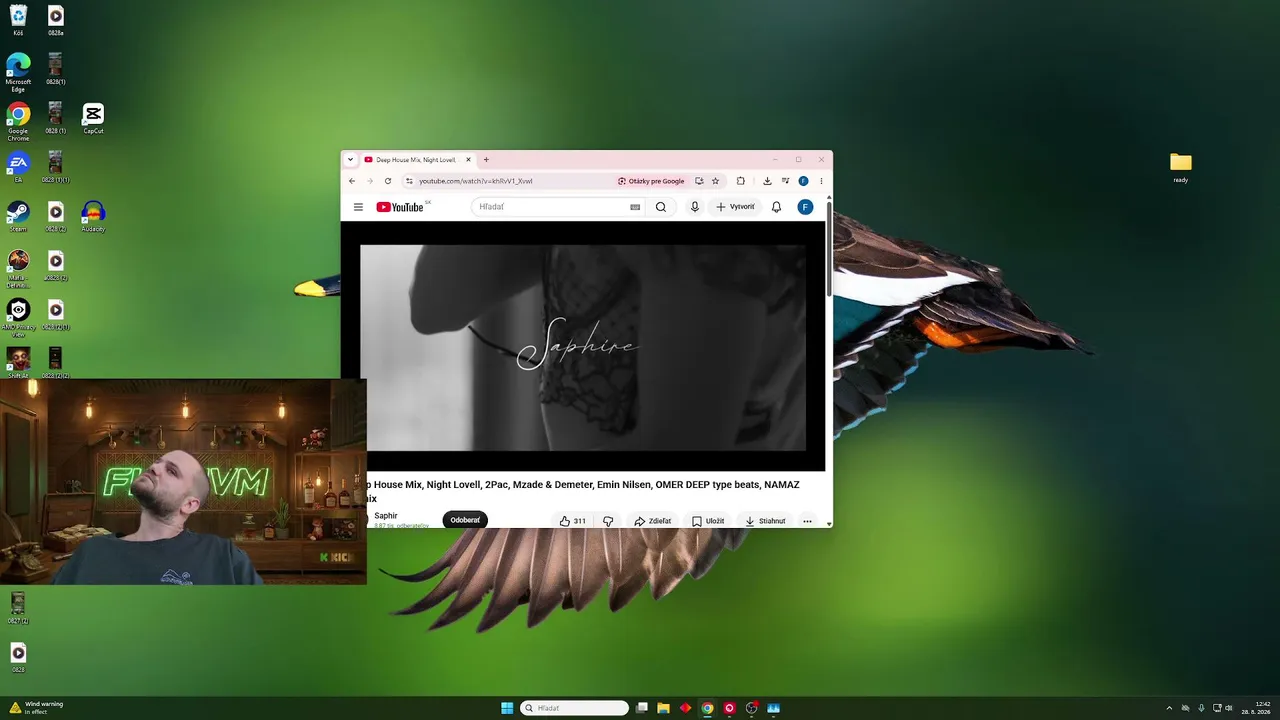This screenshot has height=720, width=1280.
Task: Select the Microsoft Edge desktop shortcut
Action: pos(18,72)
